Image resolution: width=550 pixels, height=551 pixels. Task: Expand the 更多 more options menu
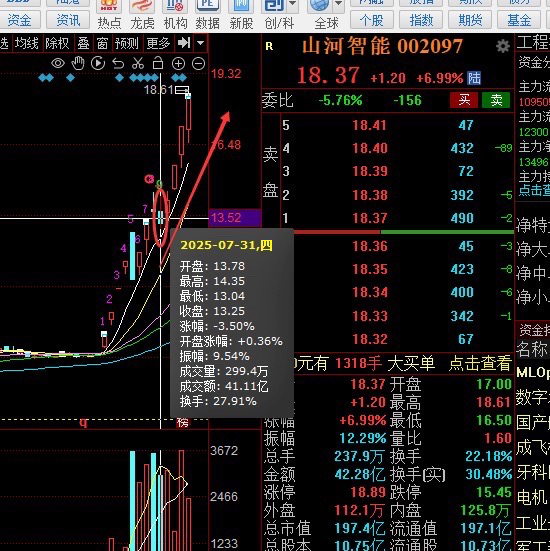pyautogui.click(x=158, y=44)
